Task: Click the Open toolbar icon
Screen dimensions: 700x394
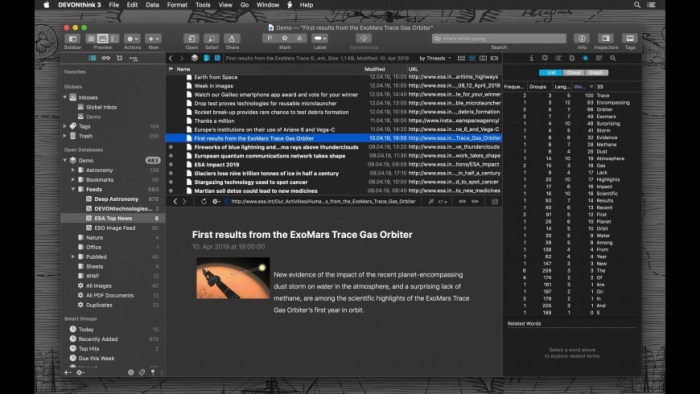Action: pos(192,39)
